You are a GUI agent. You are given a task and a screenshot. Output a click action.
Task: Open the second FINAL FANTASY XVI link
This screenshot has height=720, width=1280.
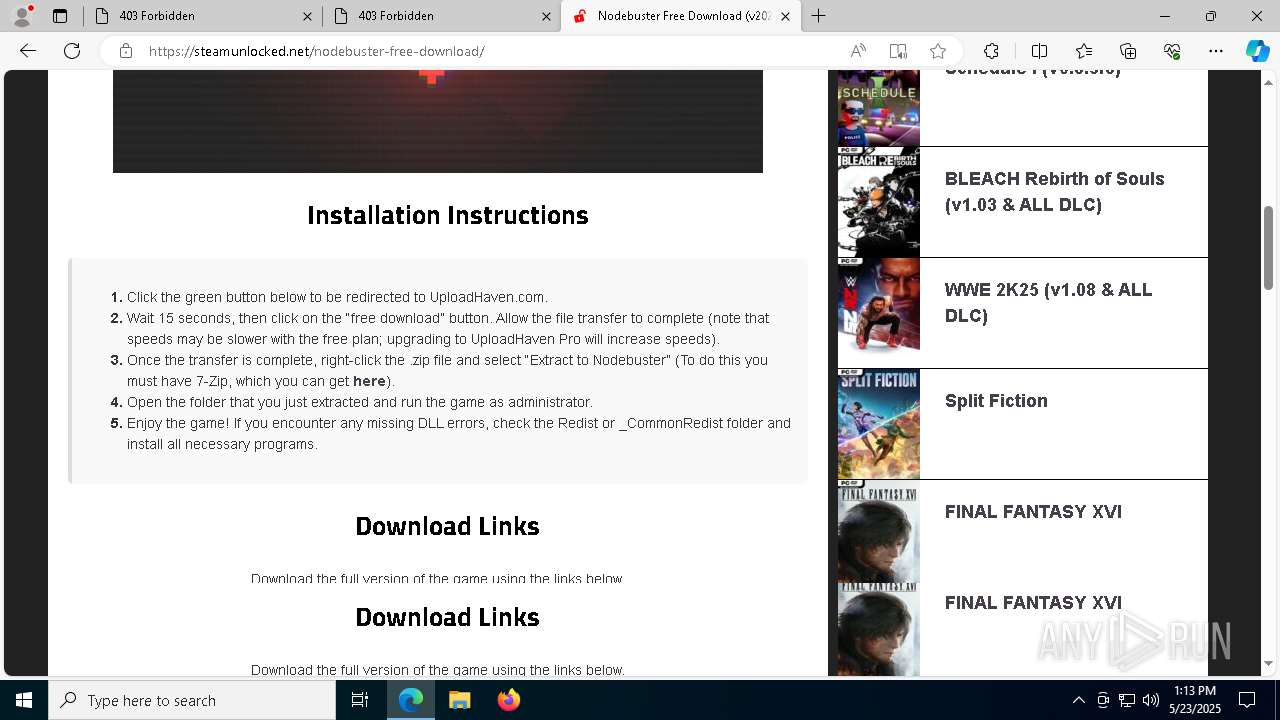click(x=1033, y=603)
